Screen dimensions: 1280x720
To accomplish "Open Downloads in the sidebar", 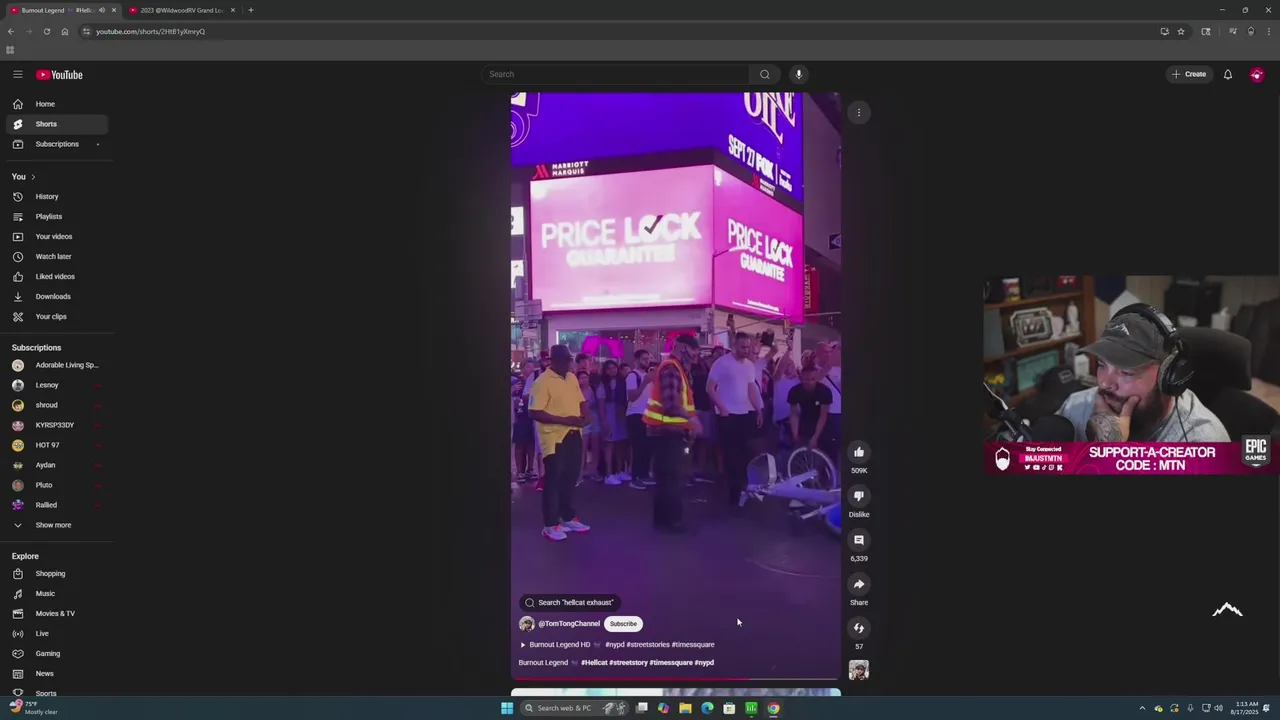I will click(55, 297).
